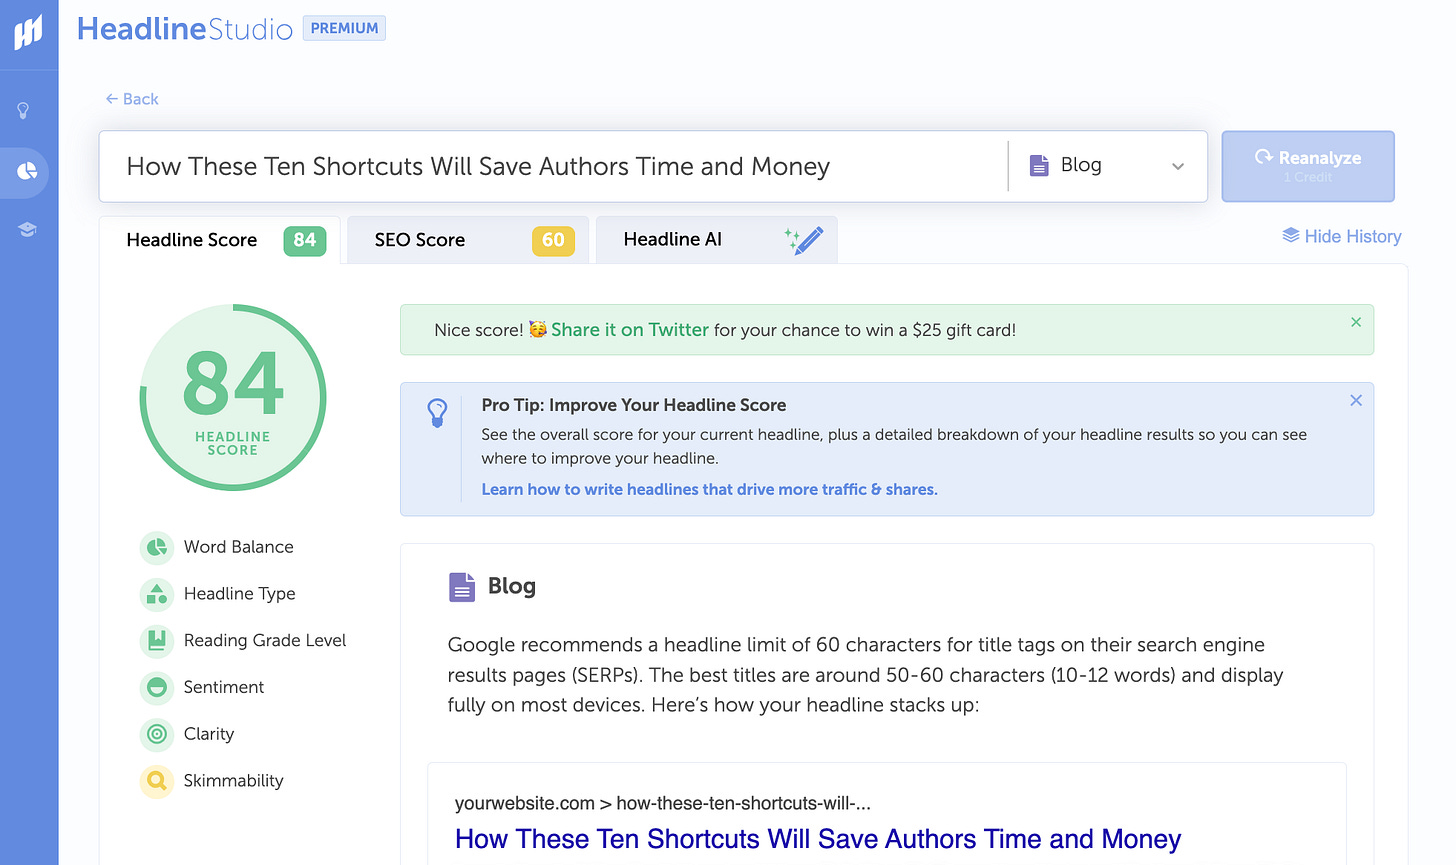Click the Sentiment face icon

tap(157, 687)
